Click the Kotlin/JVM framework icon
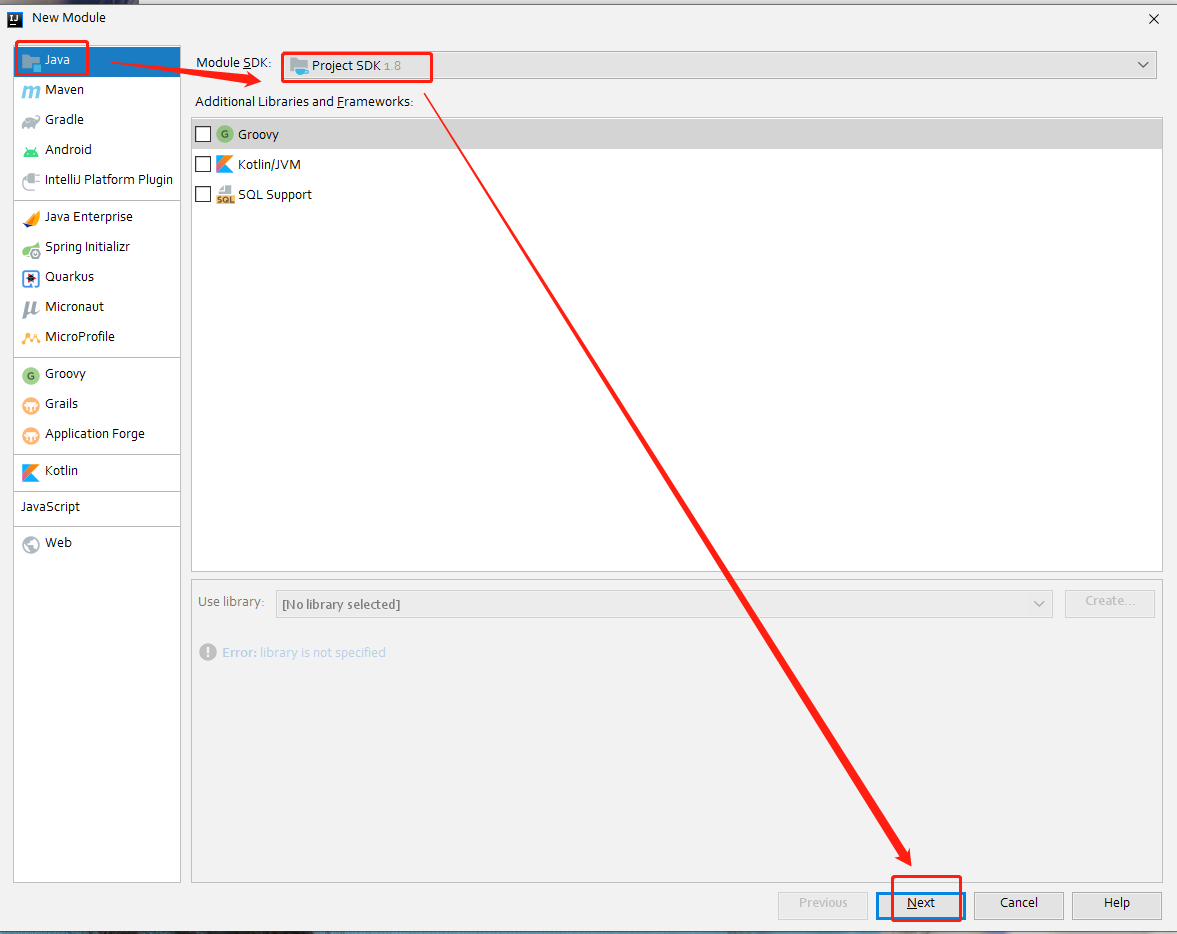Image resolution: width=1177 pixels, height=934 pixels. [224, 164]
